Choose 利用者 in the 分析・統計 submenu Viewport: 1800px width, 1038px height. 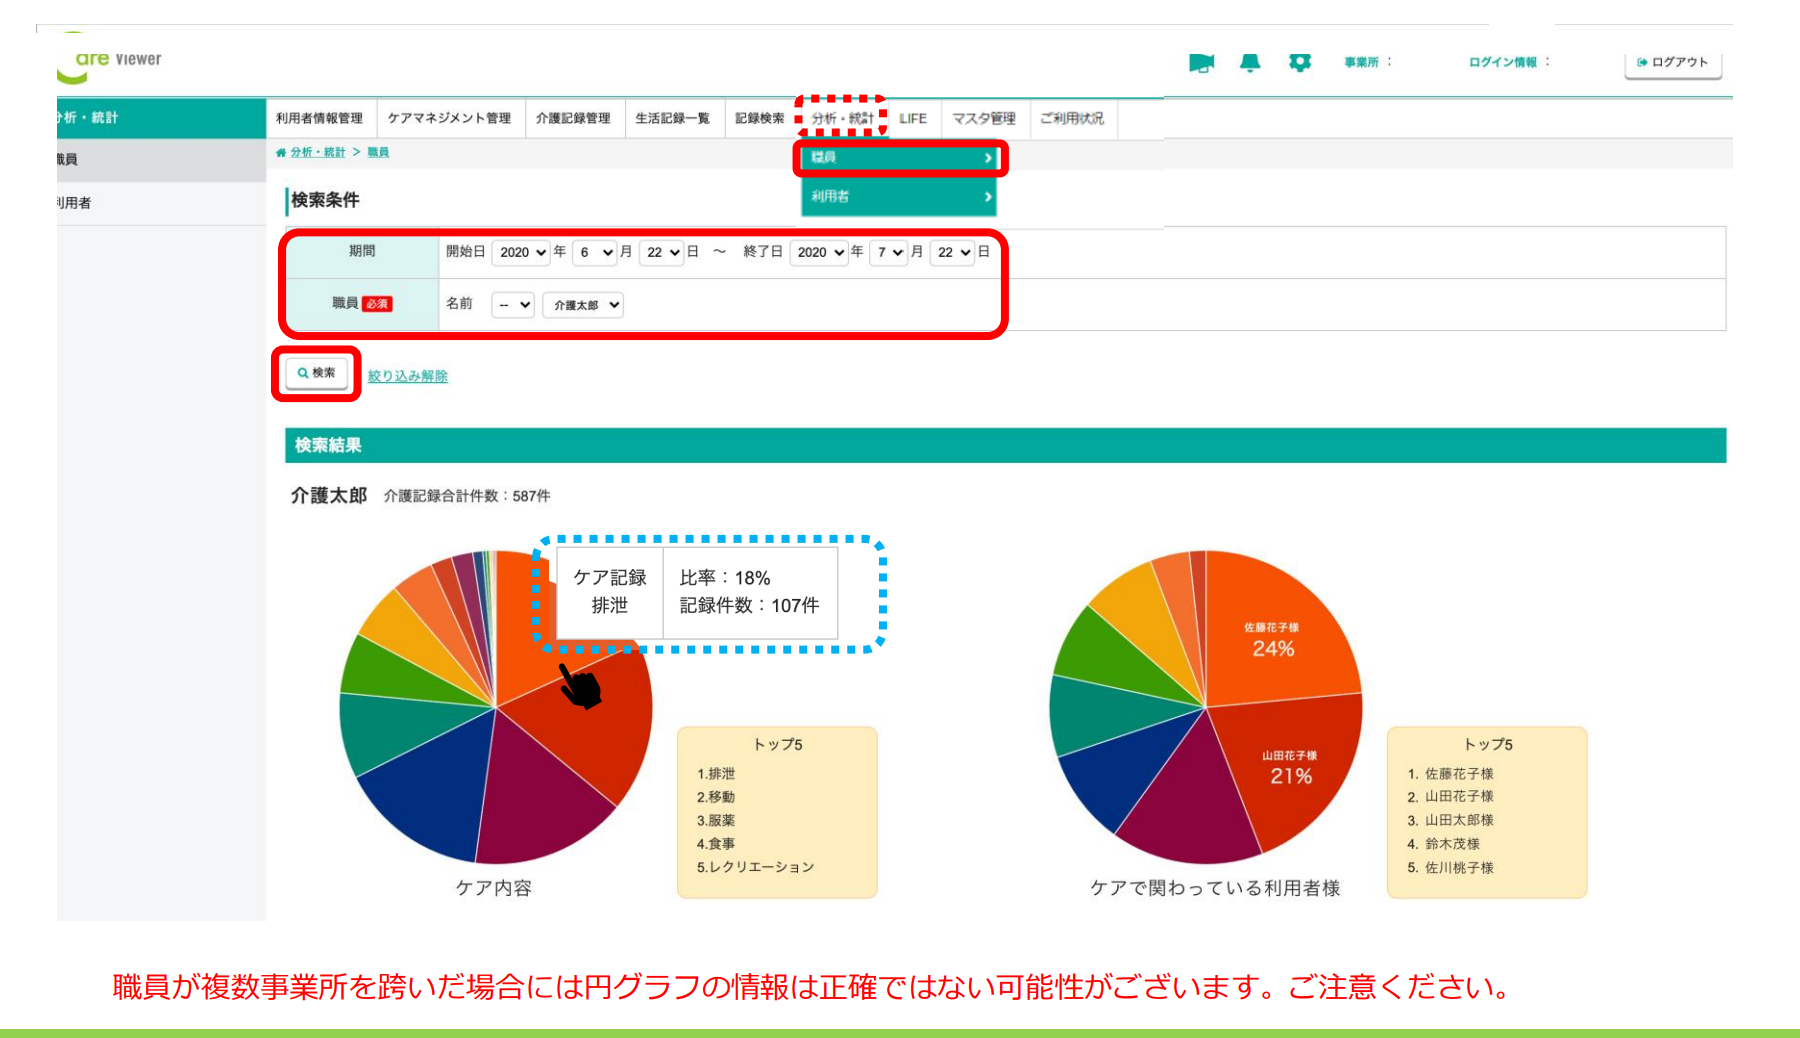pyautogui.click(x=899, y=197)
